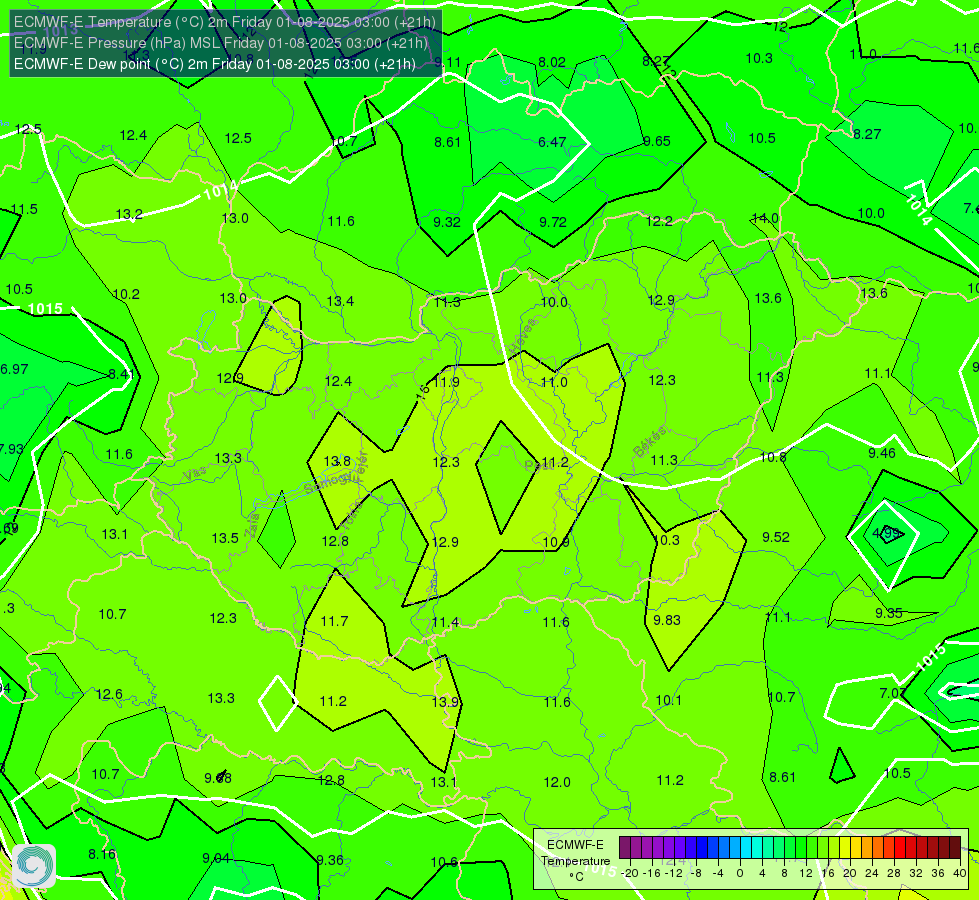The image size is (979, 900).
Task: Click the 10.1 temperature value
Action: [x=669, y=700]
